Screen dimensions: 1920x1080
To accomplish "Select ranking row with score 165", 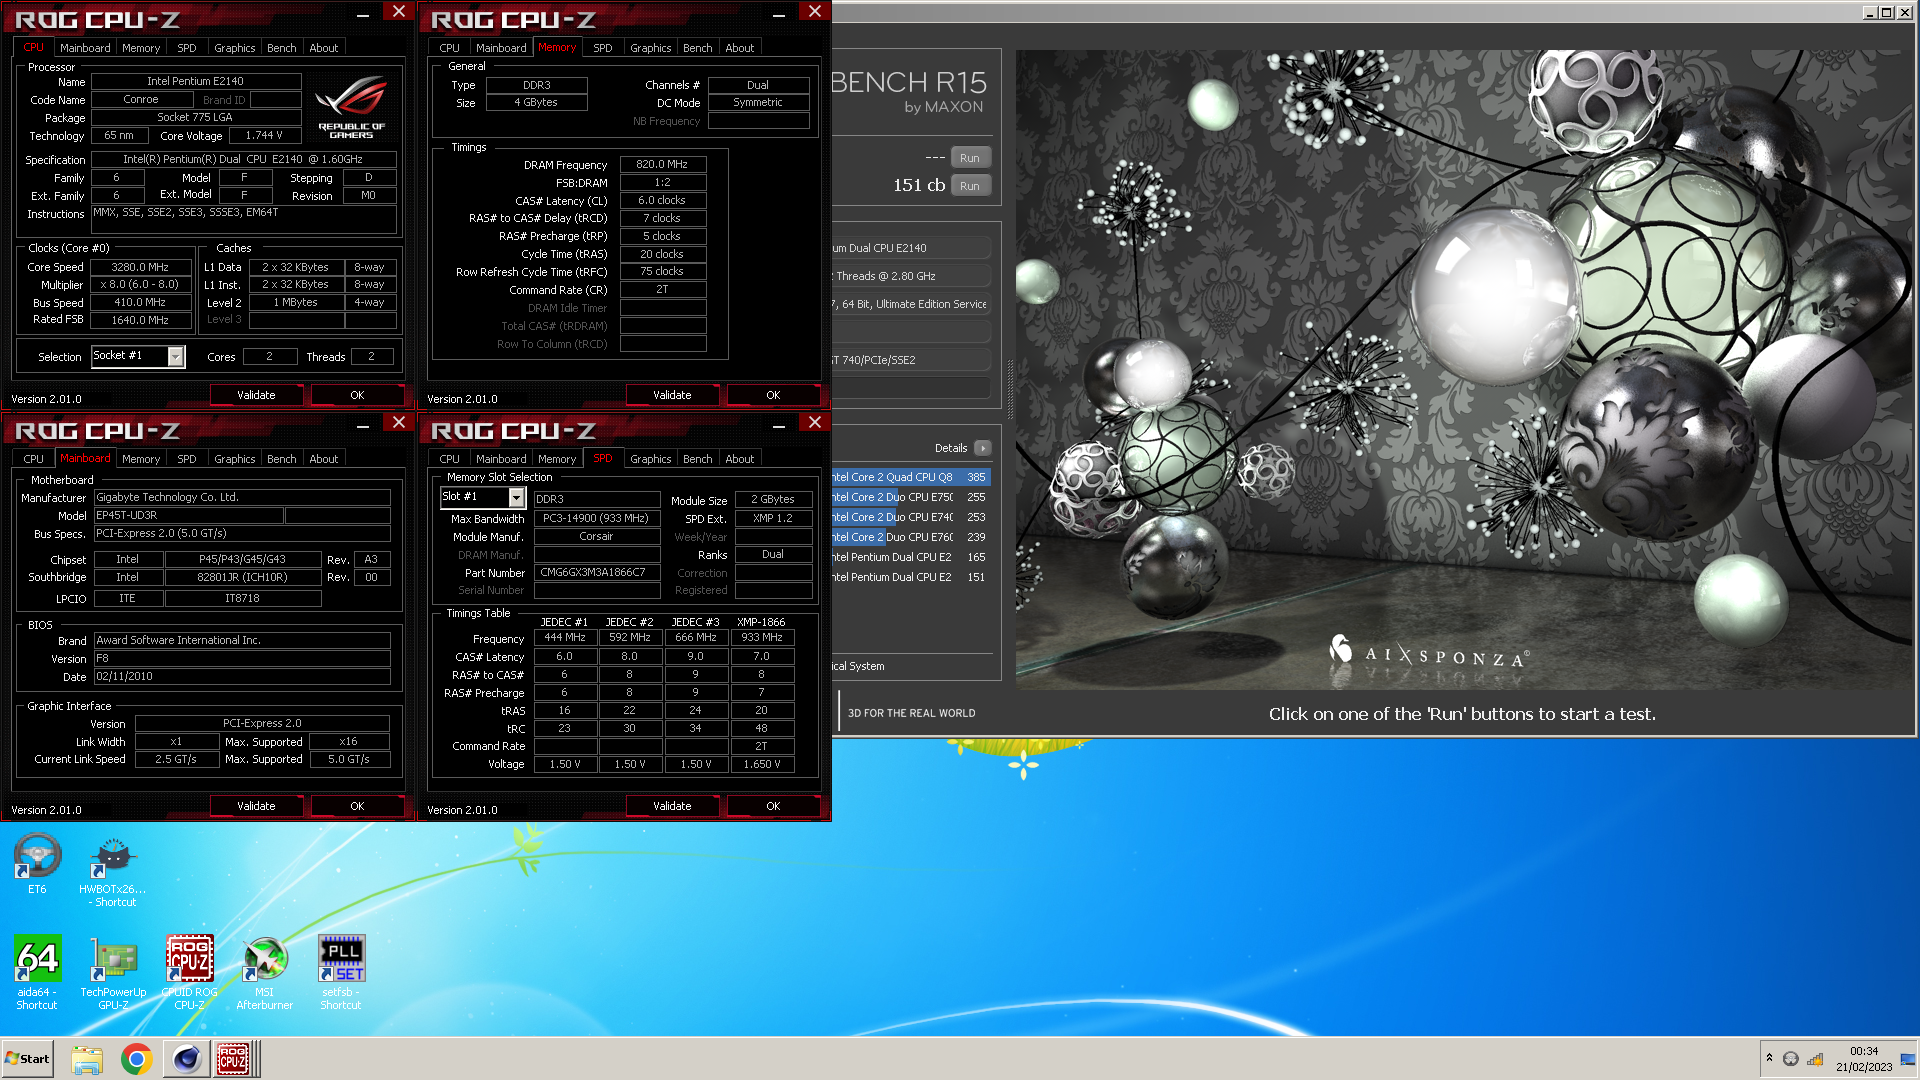I will point(910,557).
